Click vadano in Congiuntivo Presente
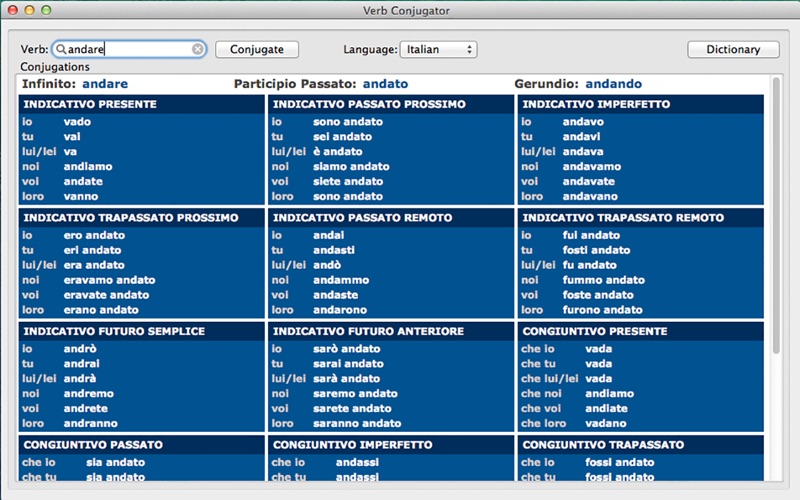 (606, 423)
